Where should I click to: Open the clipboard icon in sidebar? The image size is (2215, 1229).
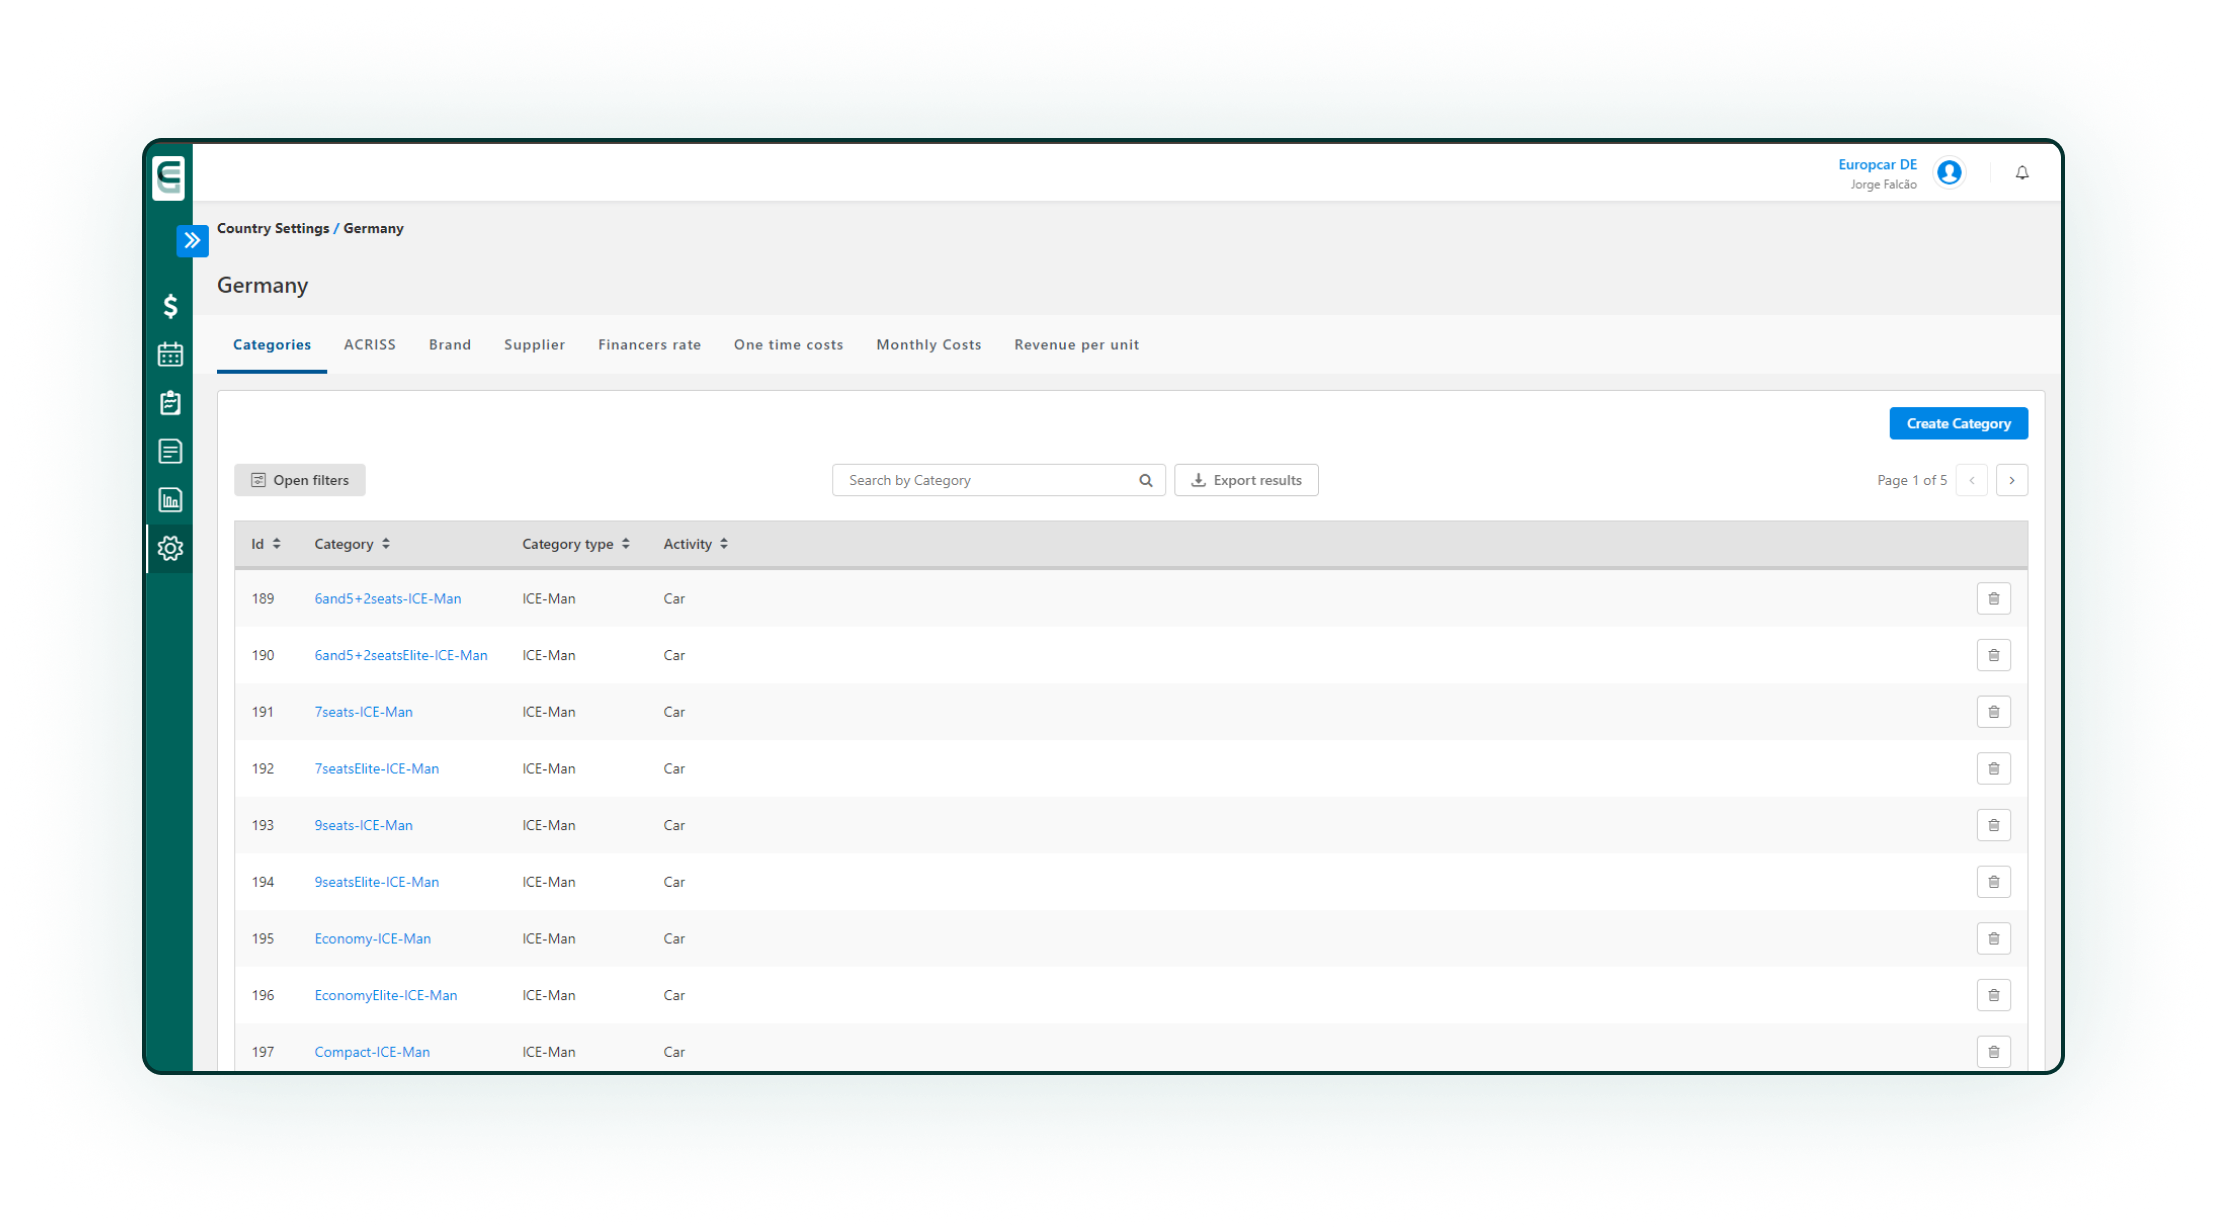(170, 402)
